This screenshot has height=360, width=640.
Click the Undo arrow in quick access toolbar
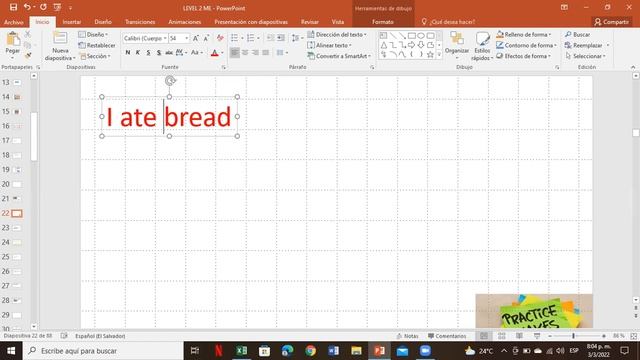pos(27,7)
